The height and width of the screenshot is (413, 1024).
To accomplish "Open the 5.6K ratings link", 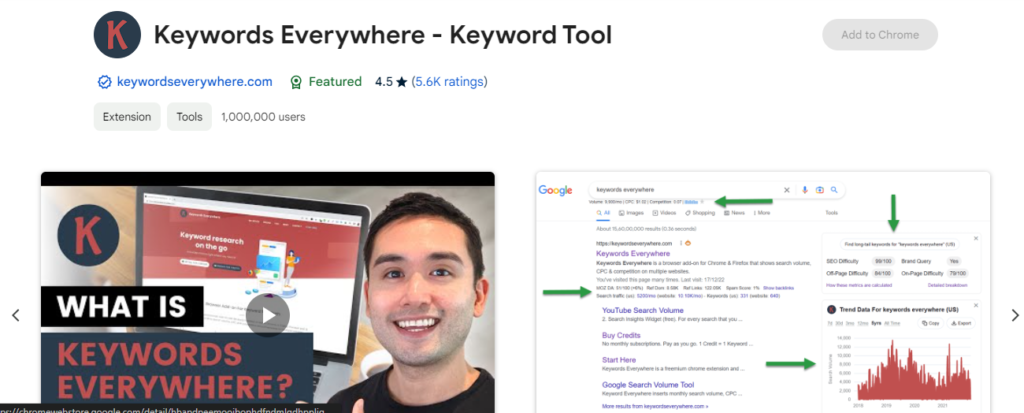I will coord(449,82).
